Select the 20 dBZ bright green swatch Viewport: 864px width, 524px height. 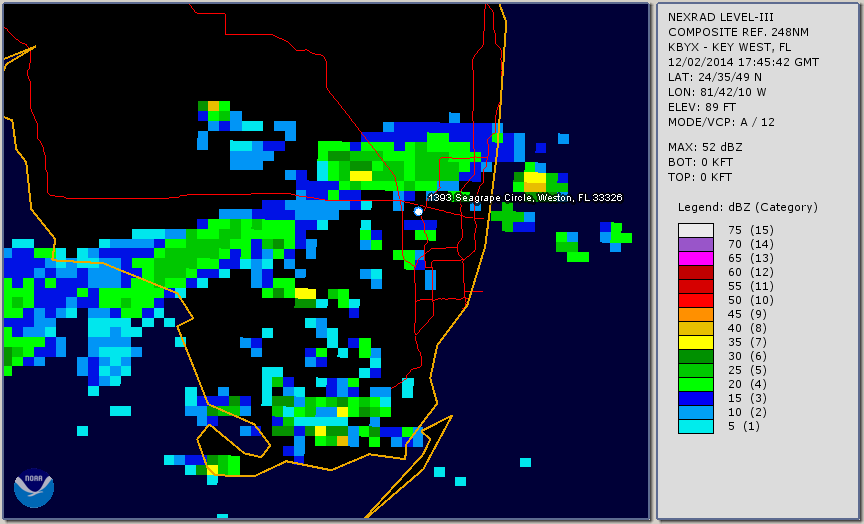point(696,385)
